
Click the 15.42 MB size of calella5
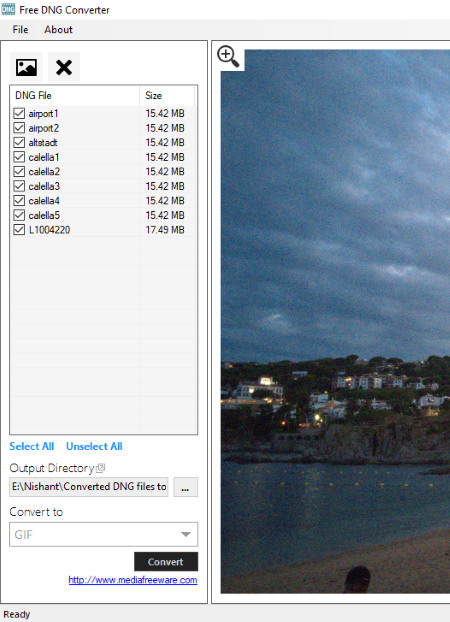(165, 215)
